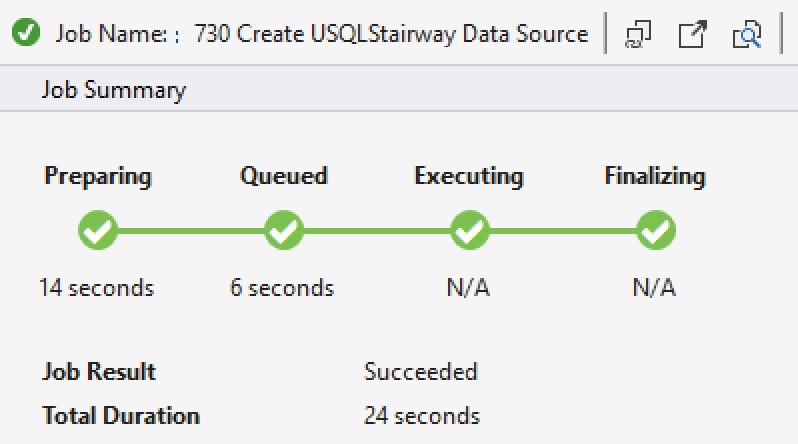798x444 pixels.
Task: Select the Executing stage checkmark
Action: click(x=469, y=232)
